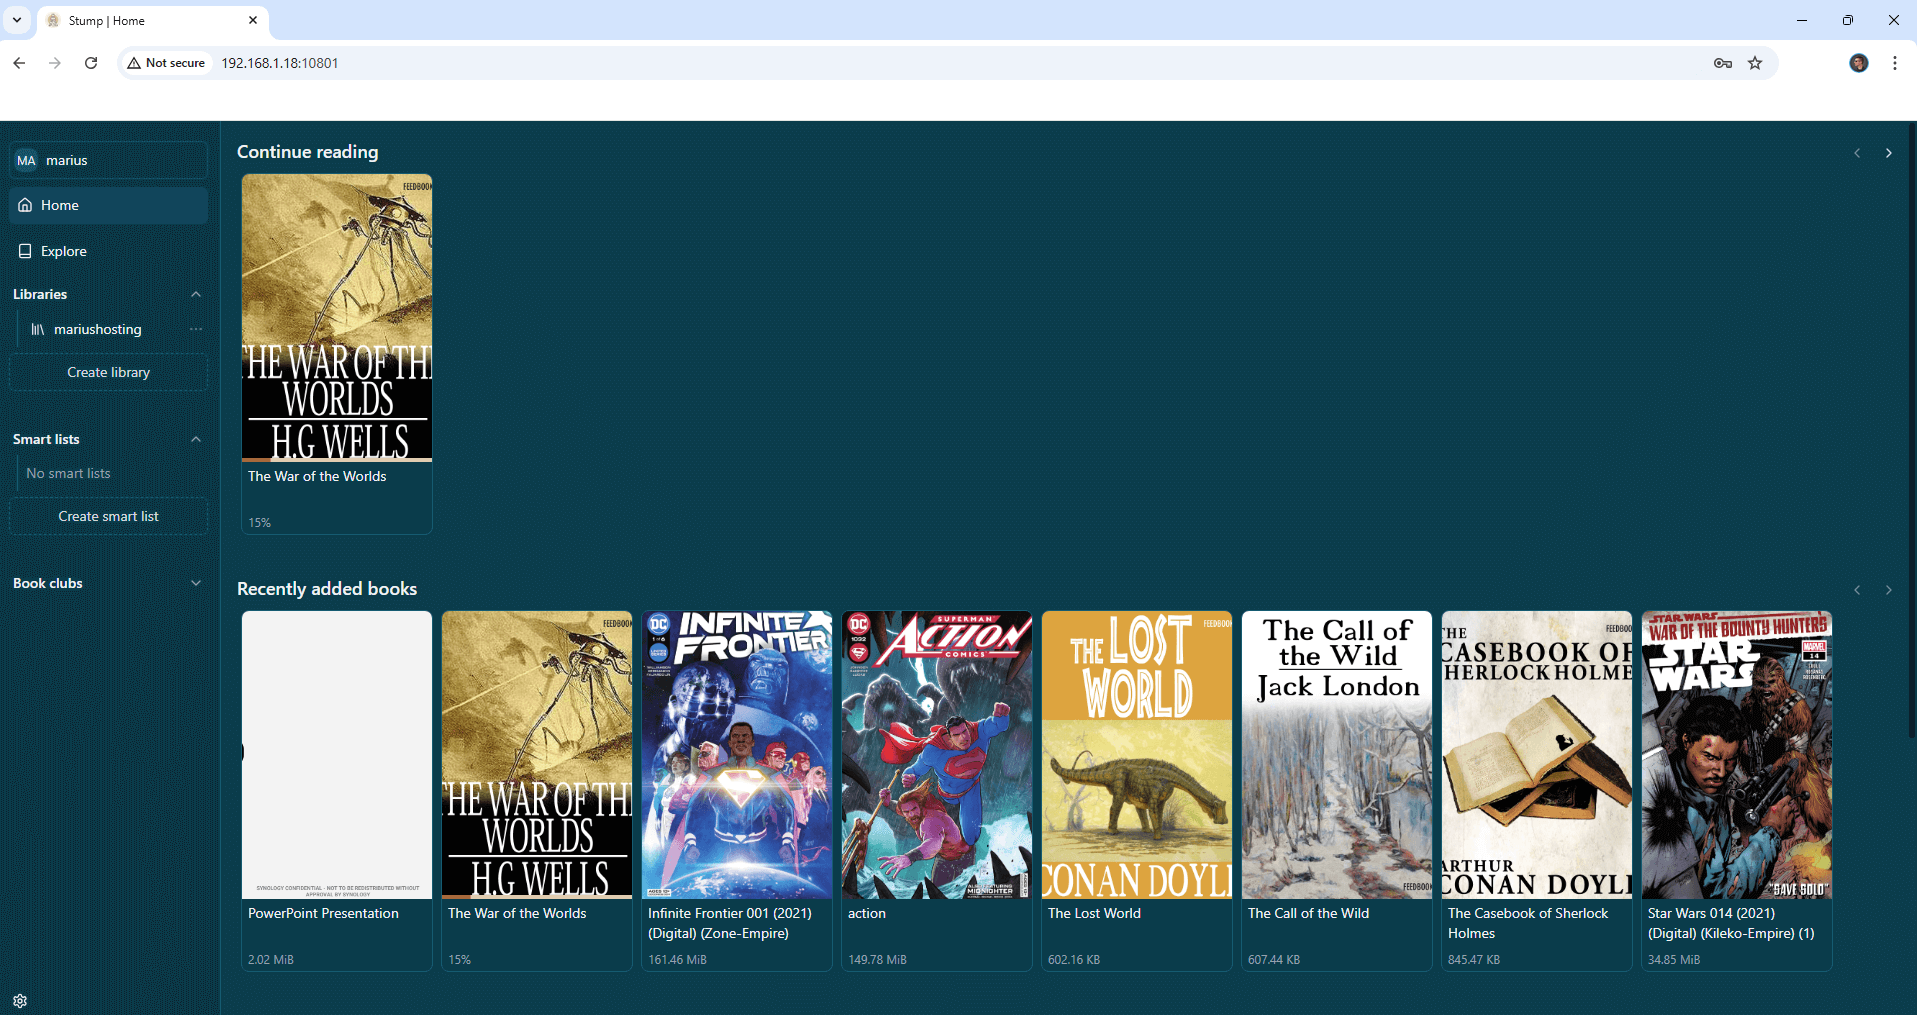The width and height of the screenshot is (1917, 1015).
Task: Reload the page
Action: 91,63
